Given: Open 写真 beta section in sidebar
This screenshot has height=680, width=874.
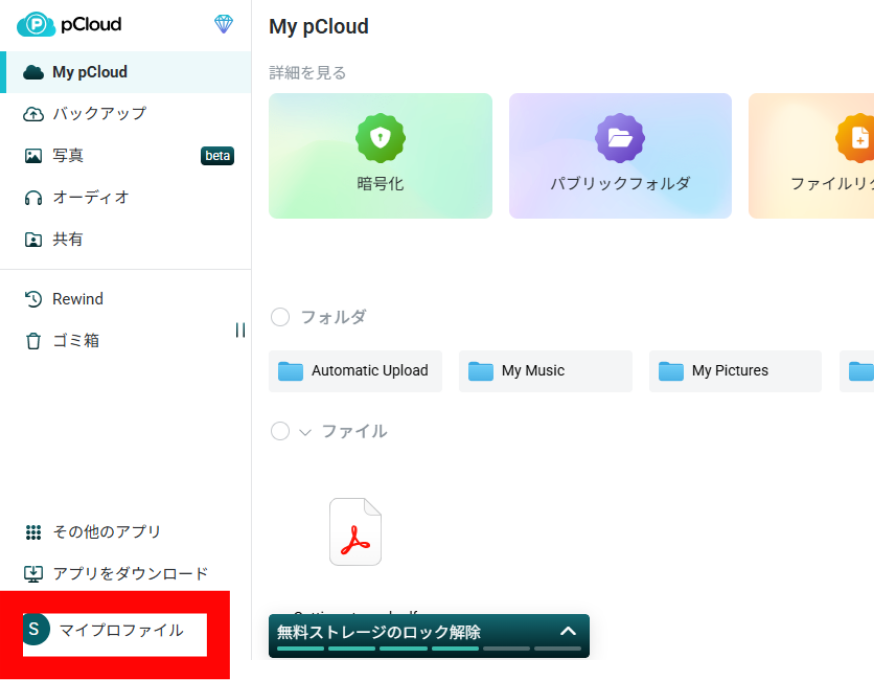Looking at the screenshot, I should tap(68, 156).
